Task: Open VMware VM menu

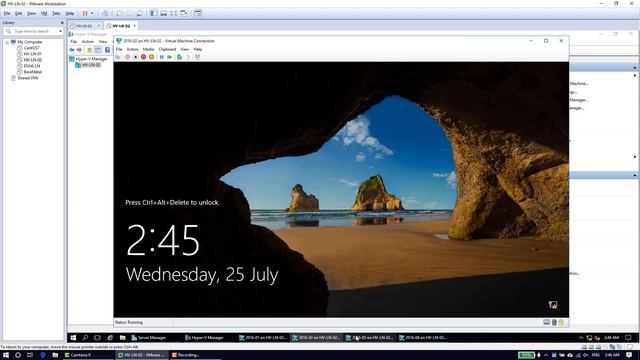Action: pos(44,13)
